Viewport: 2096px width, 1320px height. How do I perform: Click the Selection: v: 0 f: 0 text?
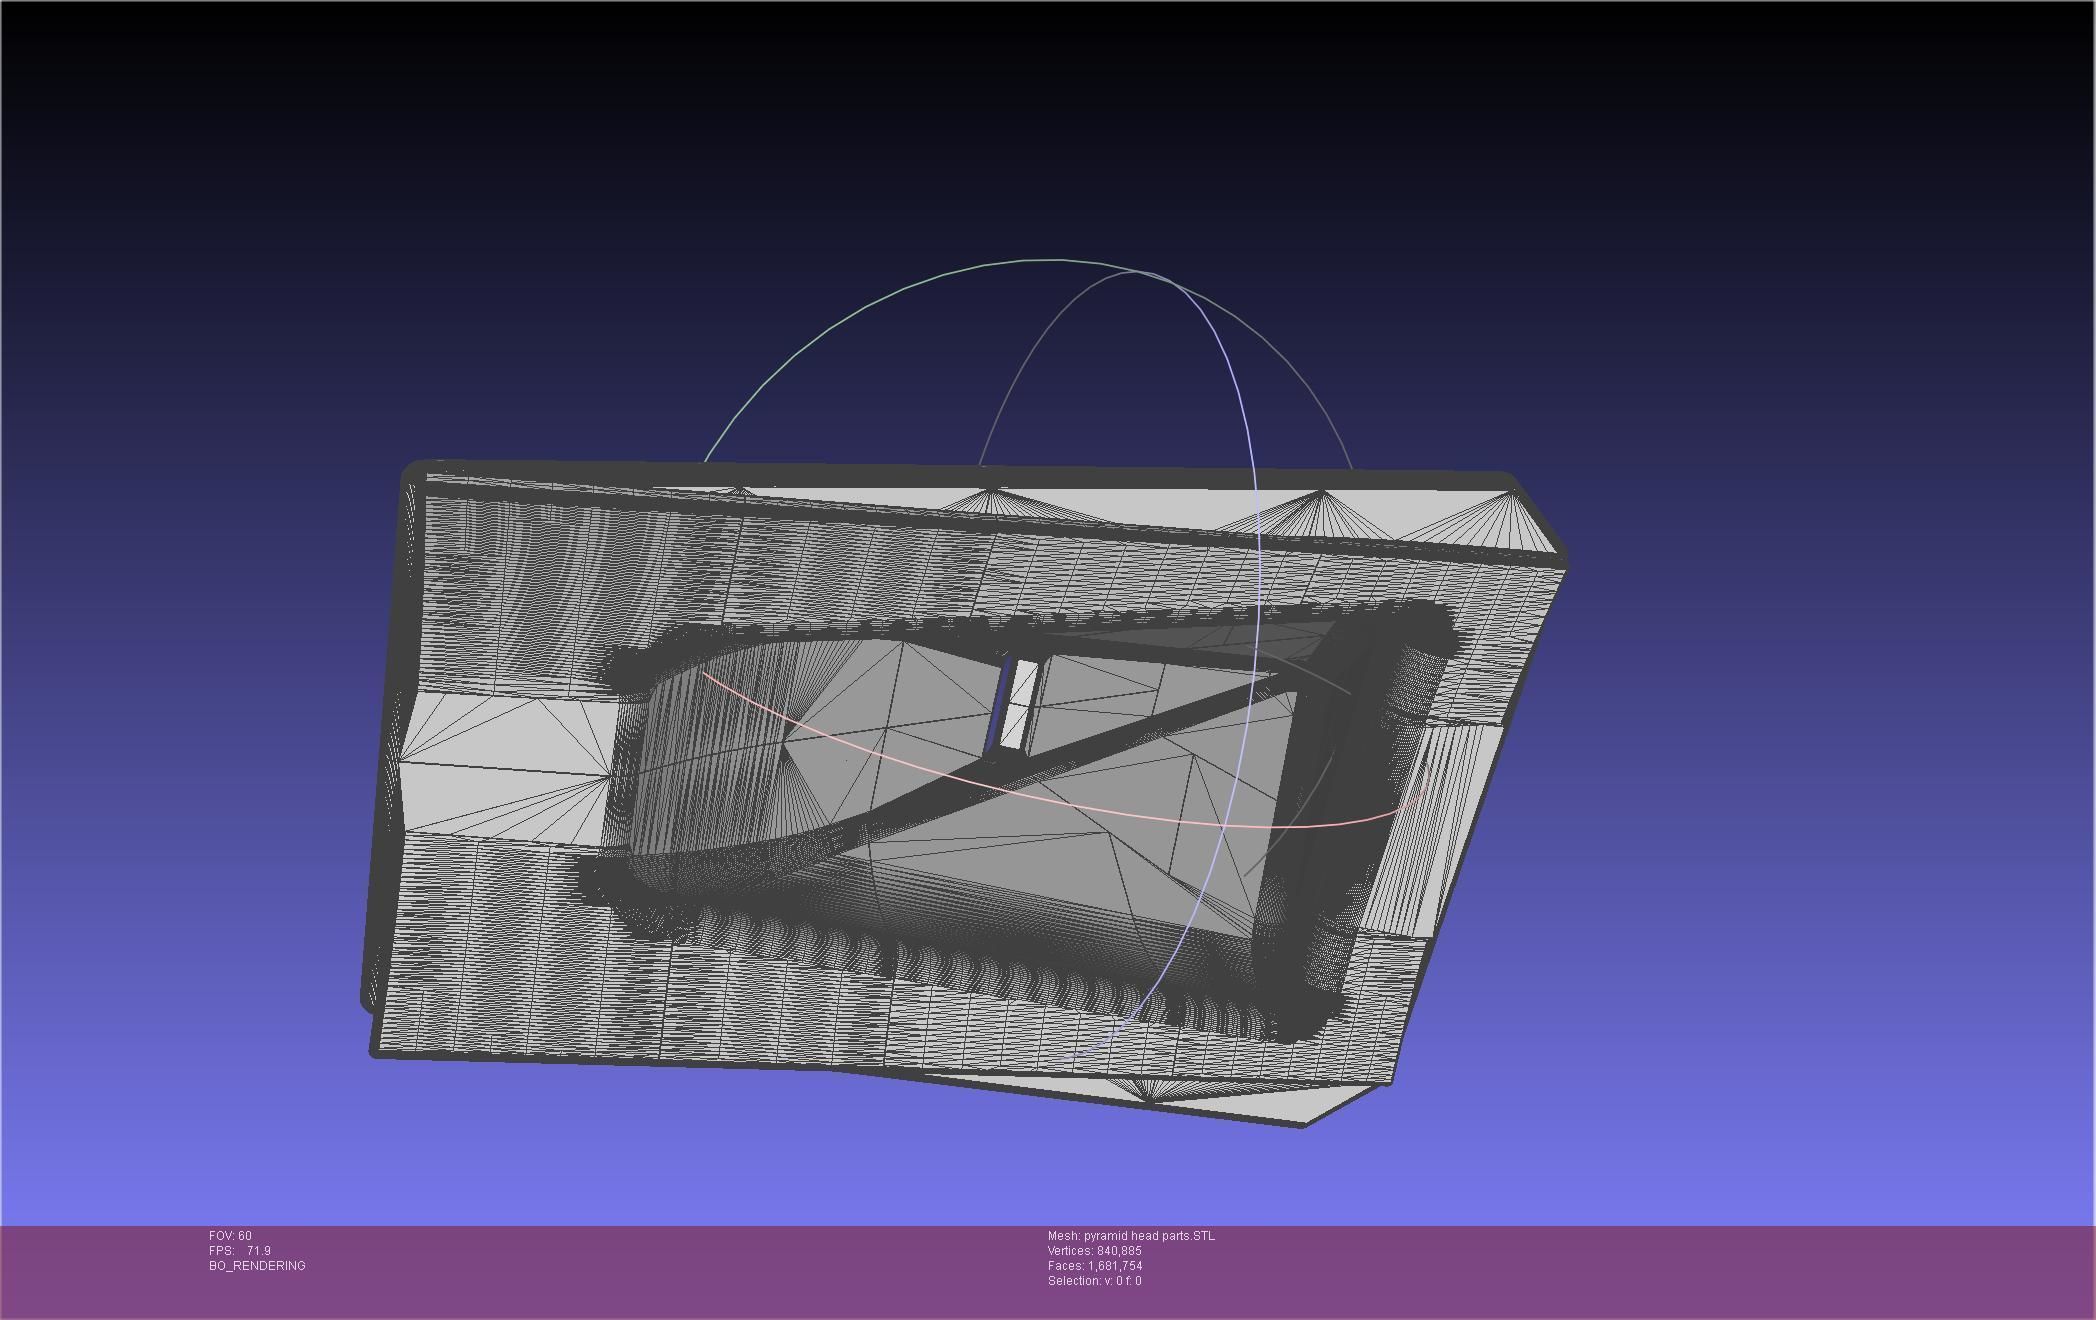[x=1094, y=1281]
